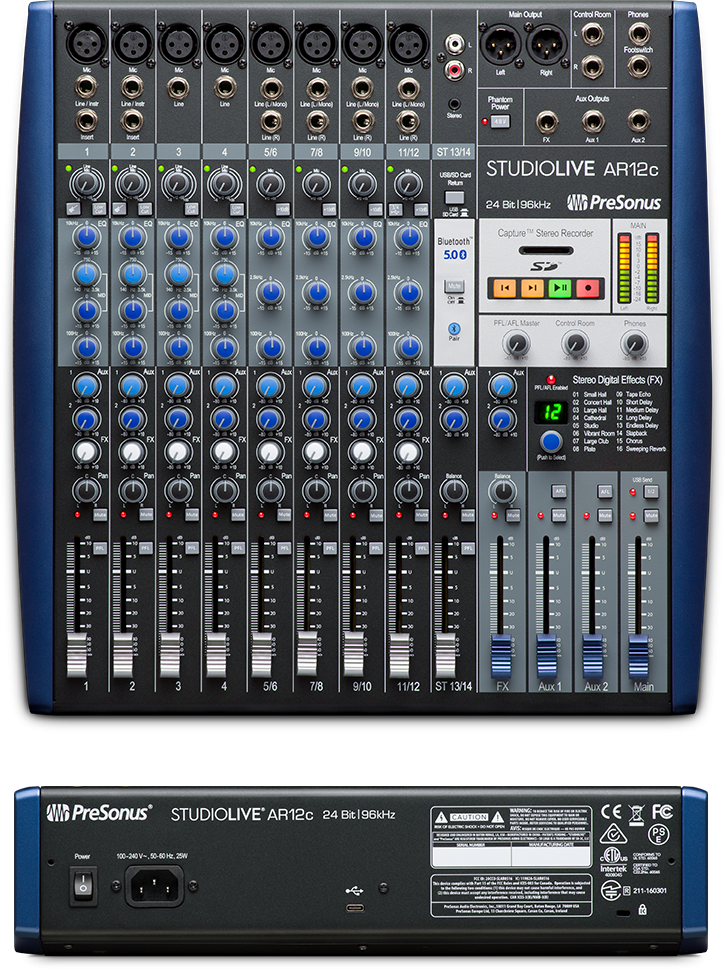Click channel 1 Pan knob

tap(86, 491)
